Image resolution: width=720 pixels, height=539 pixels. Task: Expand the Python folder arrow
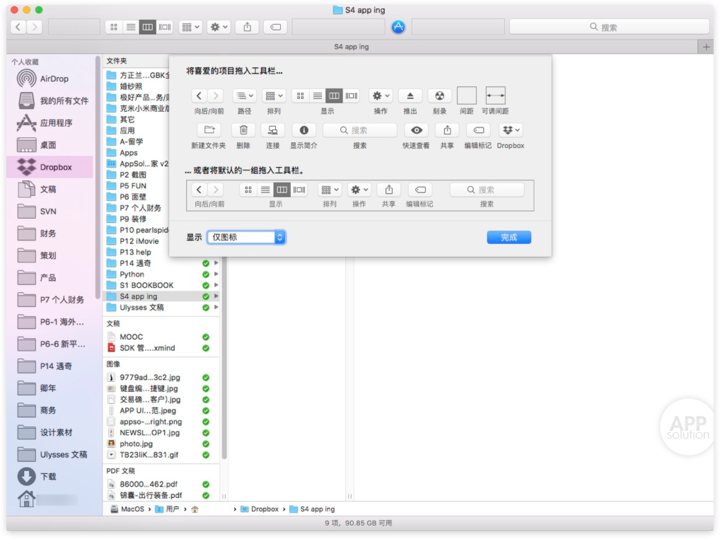coord(216,274)
